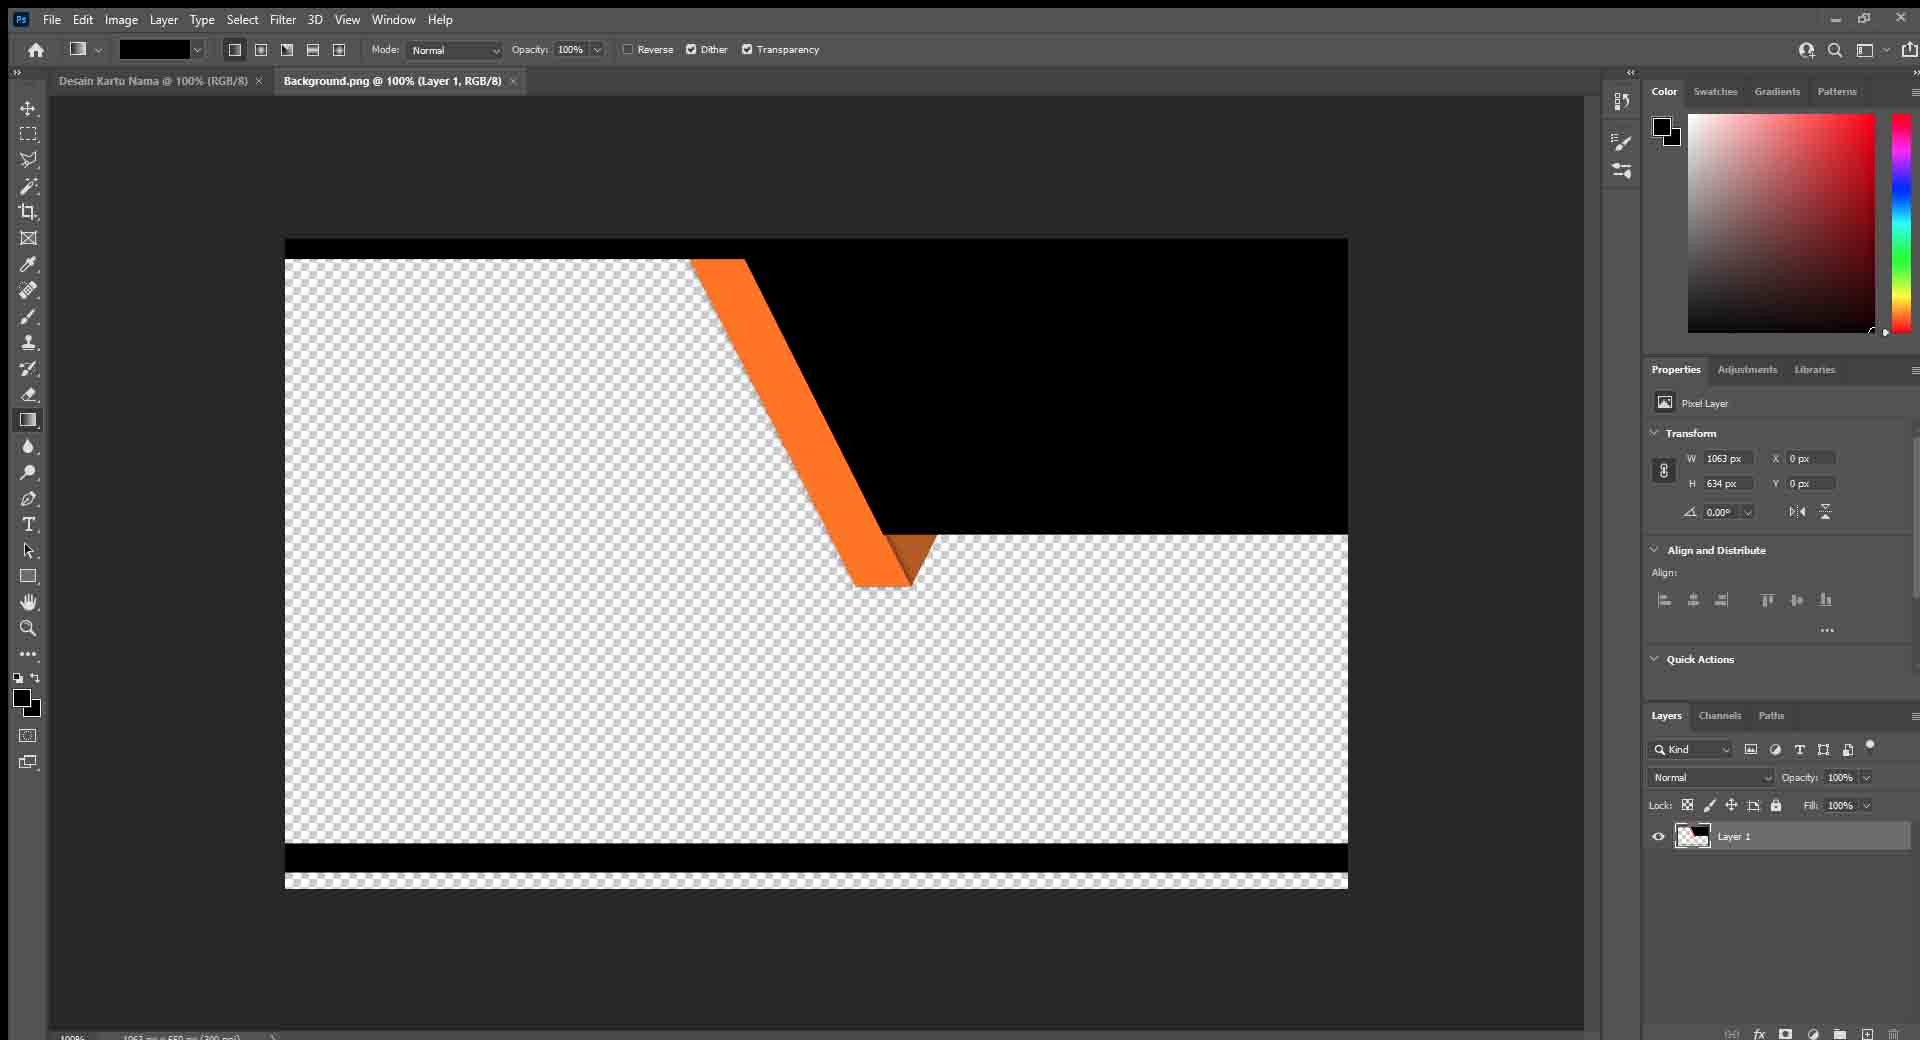1920x1040 pixels.
Task: Select the Crop tool
Action: click(28, 212)
